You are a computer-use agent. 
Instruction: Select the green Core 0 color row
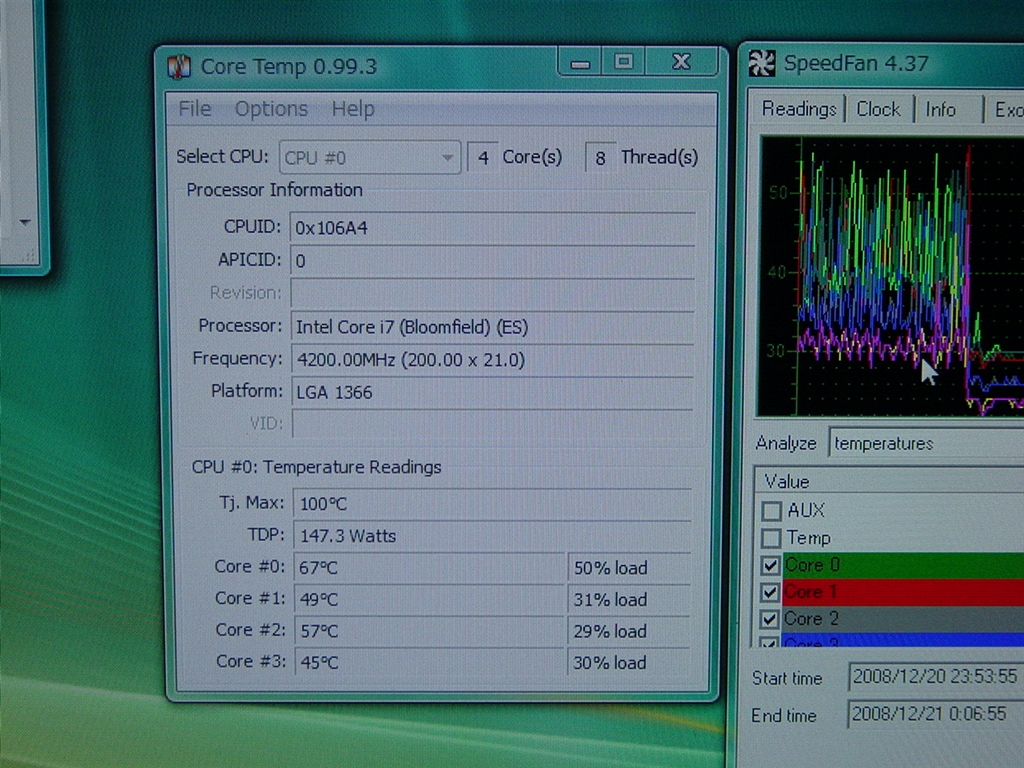(x=903, y=565)
